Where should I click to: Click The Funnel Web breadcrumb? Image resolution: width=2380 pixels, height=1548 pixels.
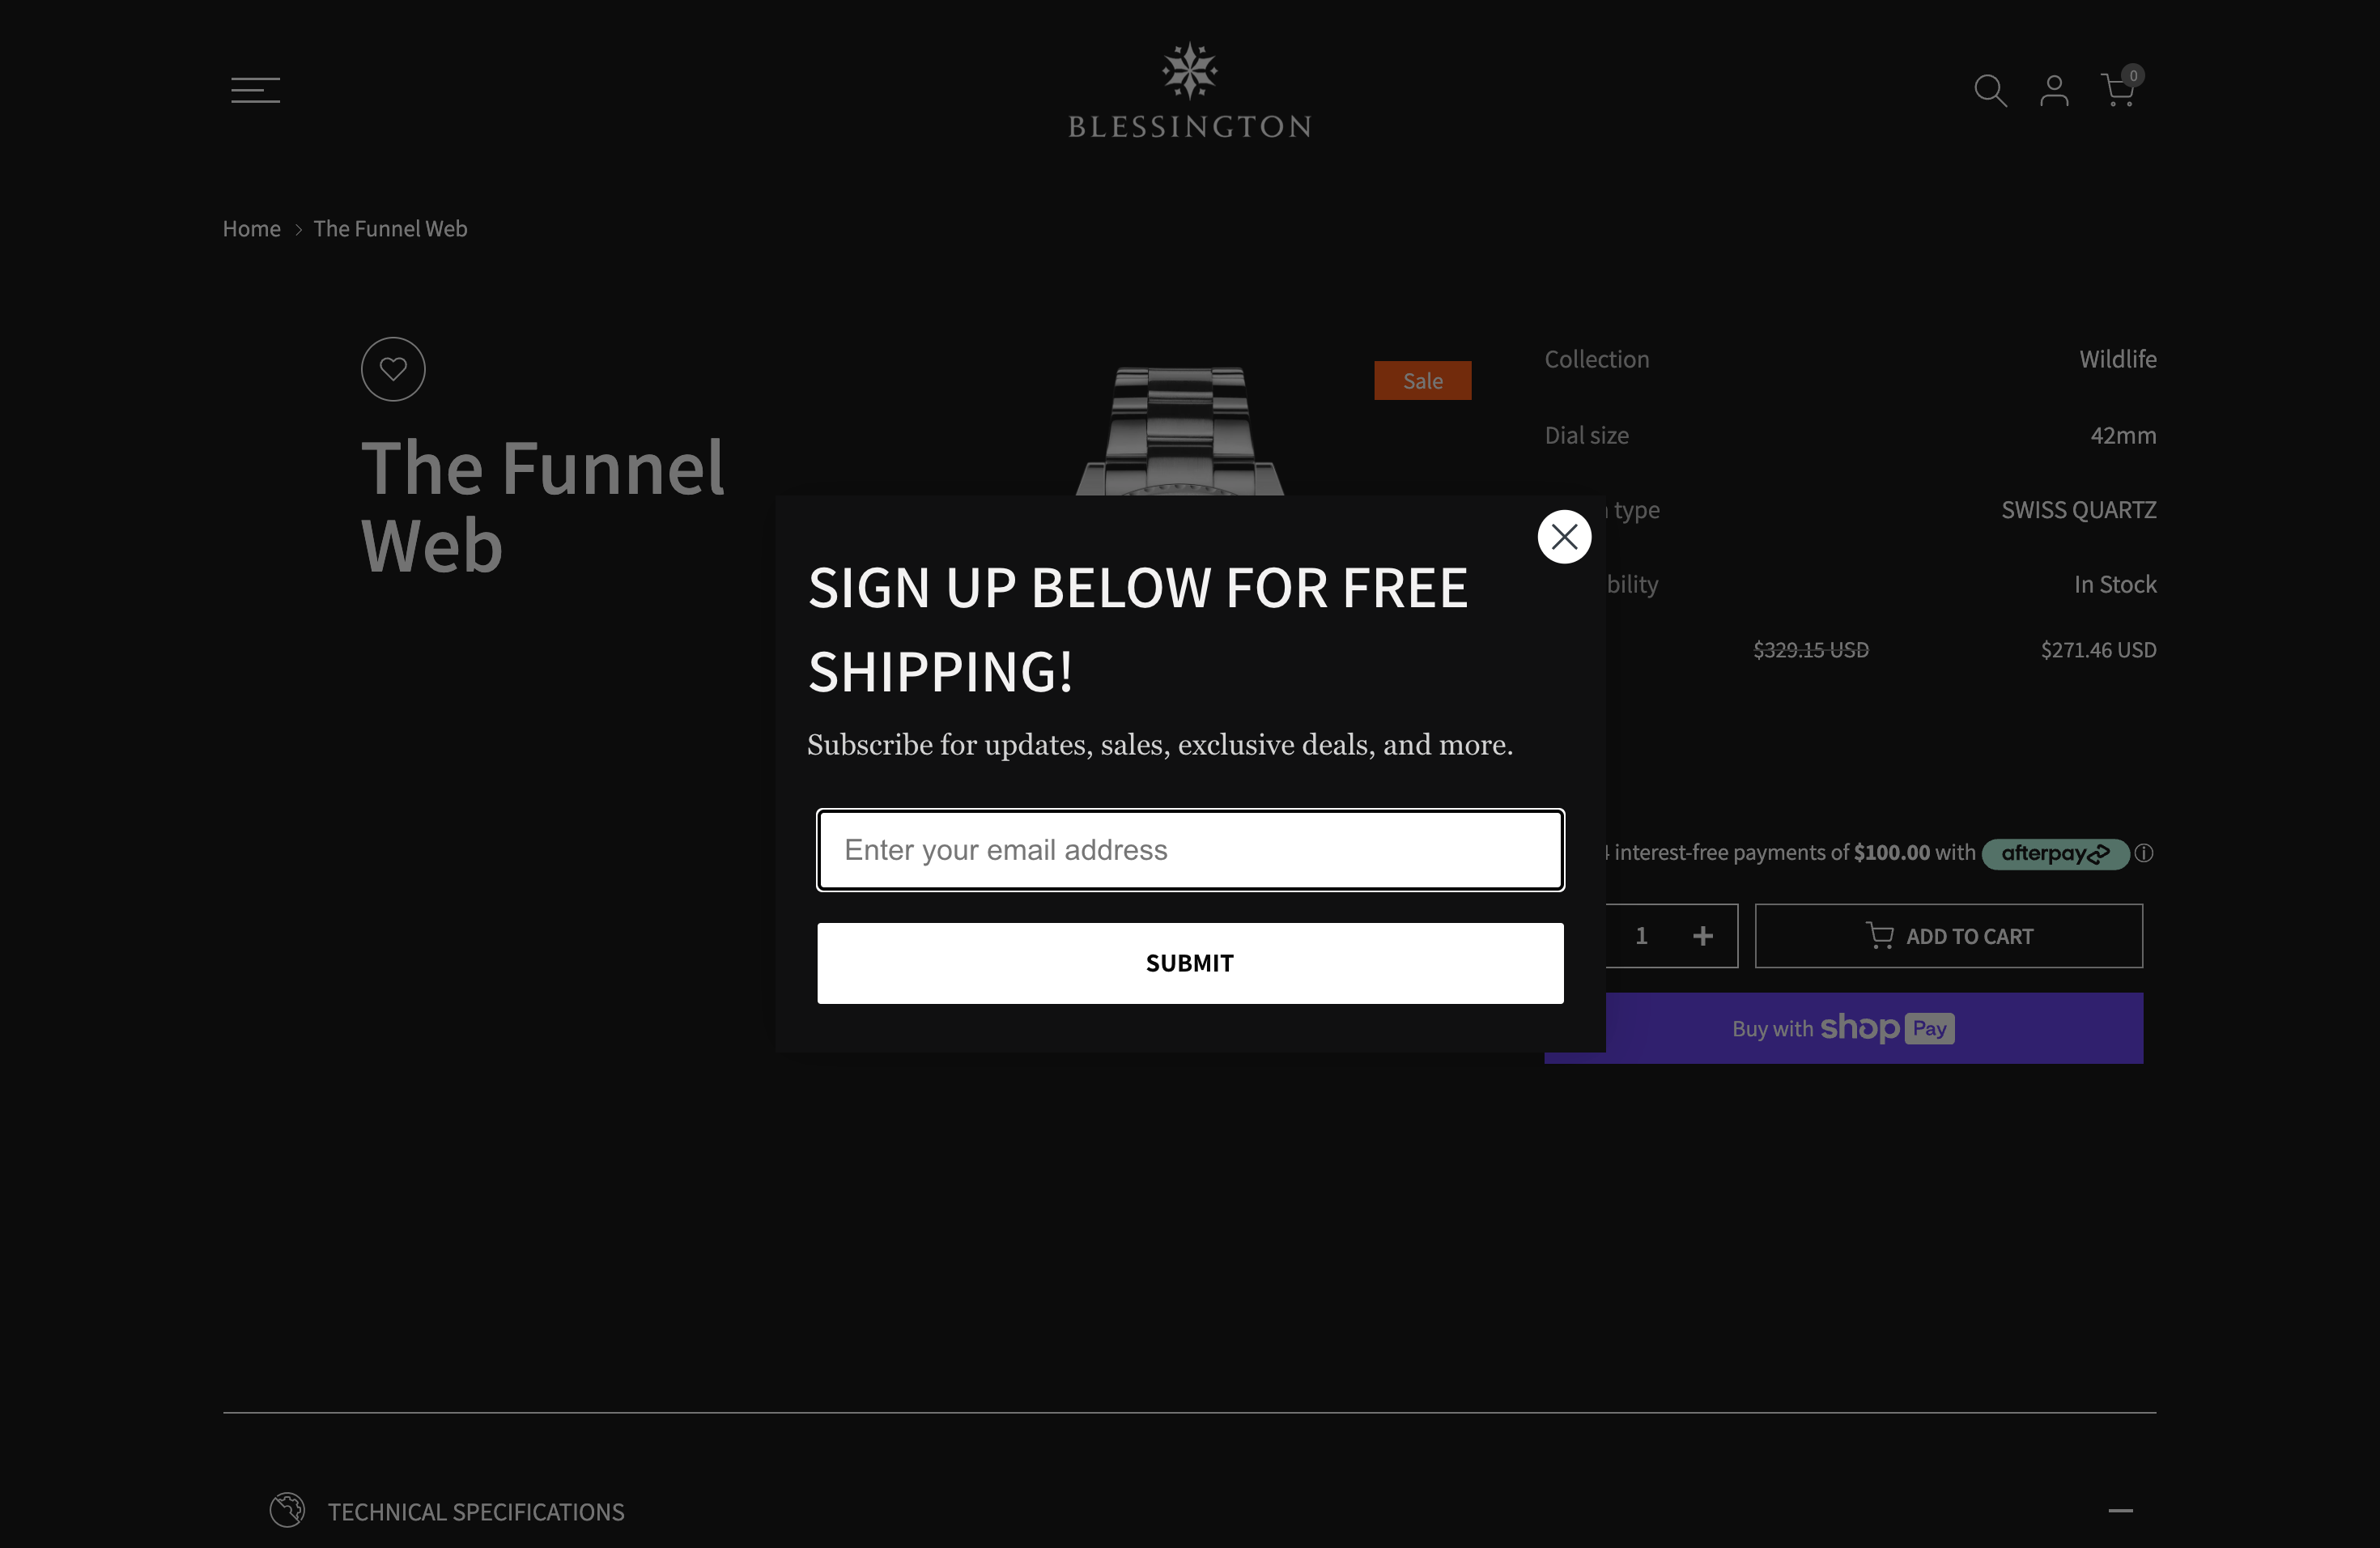tap(390, 229)
